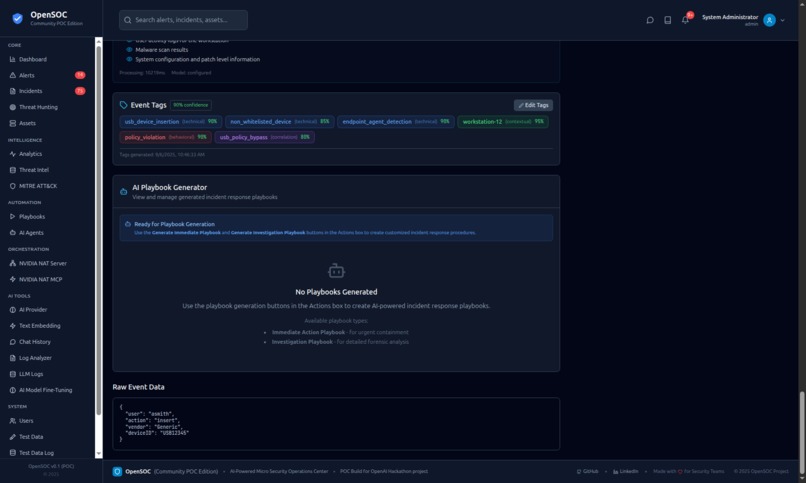Click System configuration and patch level information
The height and width of the screenshot is (483, 806).
tap(197, 60)
